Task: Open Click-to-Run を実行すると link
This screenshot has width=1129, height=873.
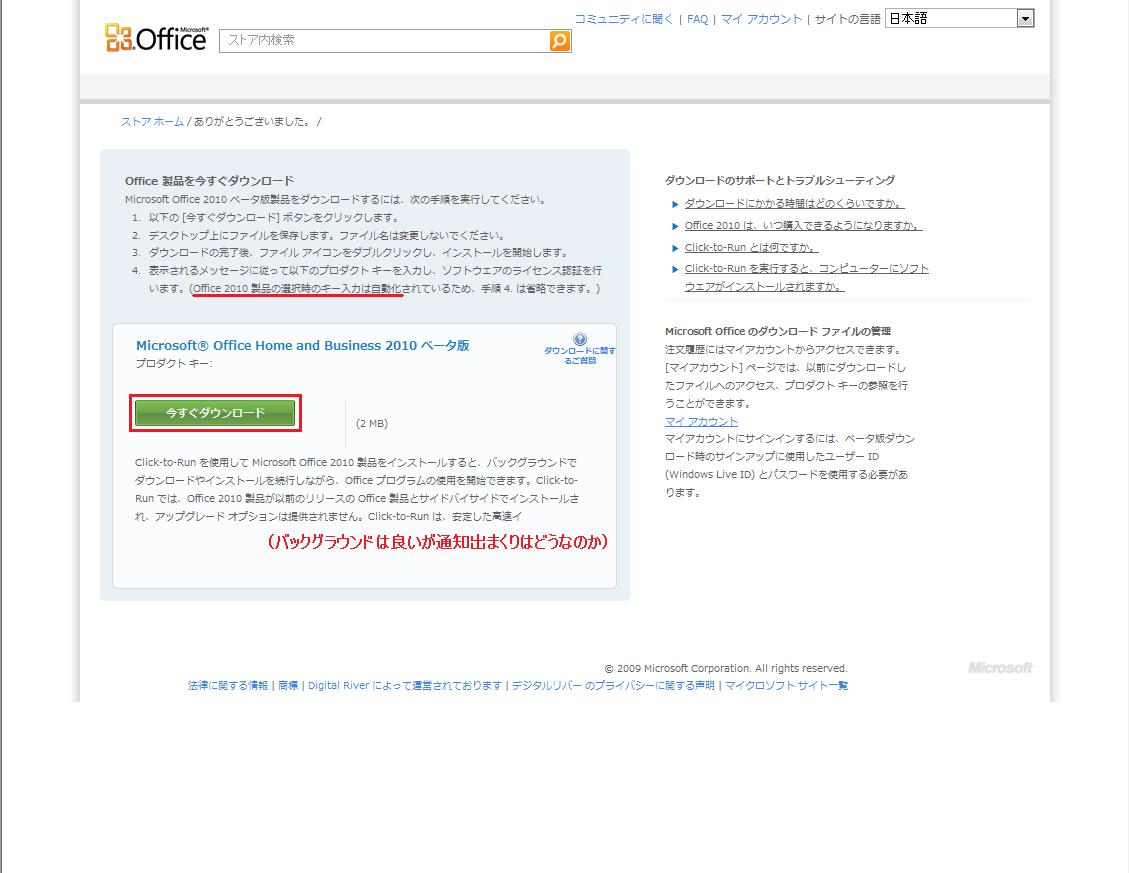Action: [x=806, y=277]
